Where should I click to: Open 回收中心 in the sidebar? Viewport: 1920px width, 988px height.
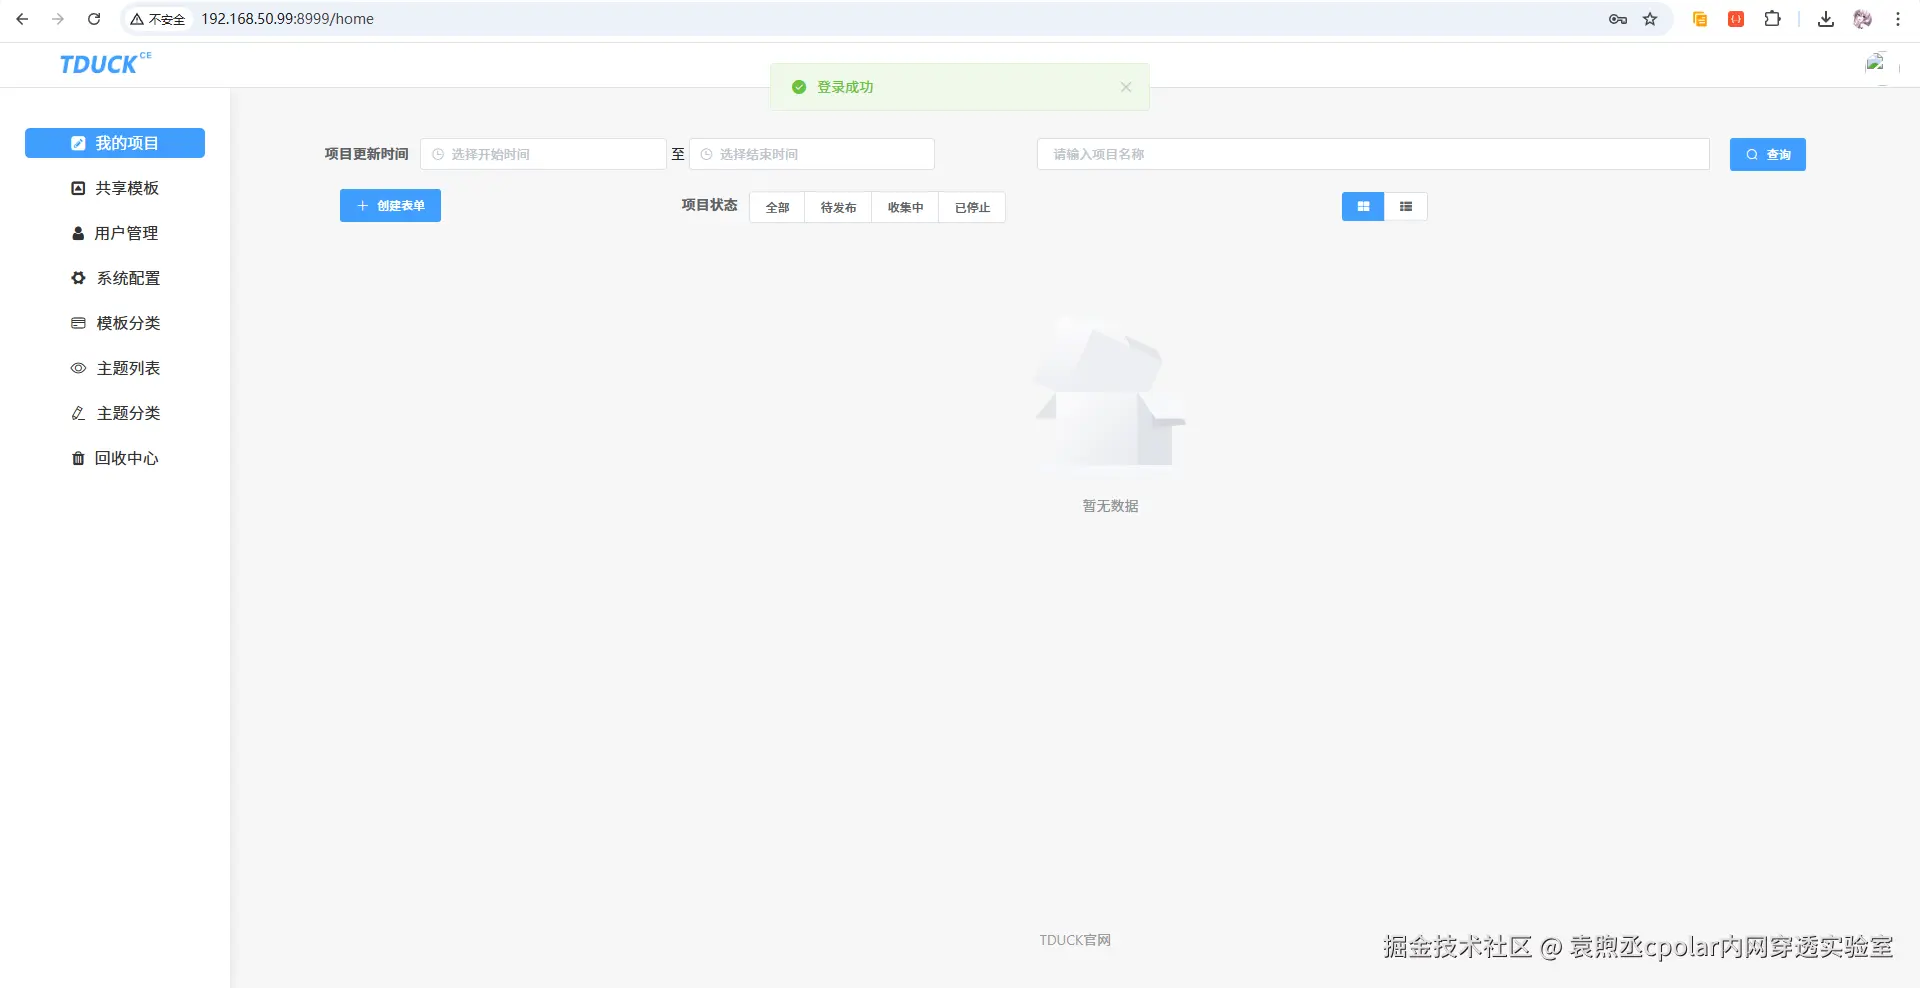pos(115,458)
